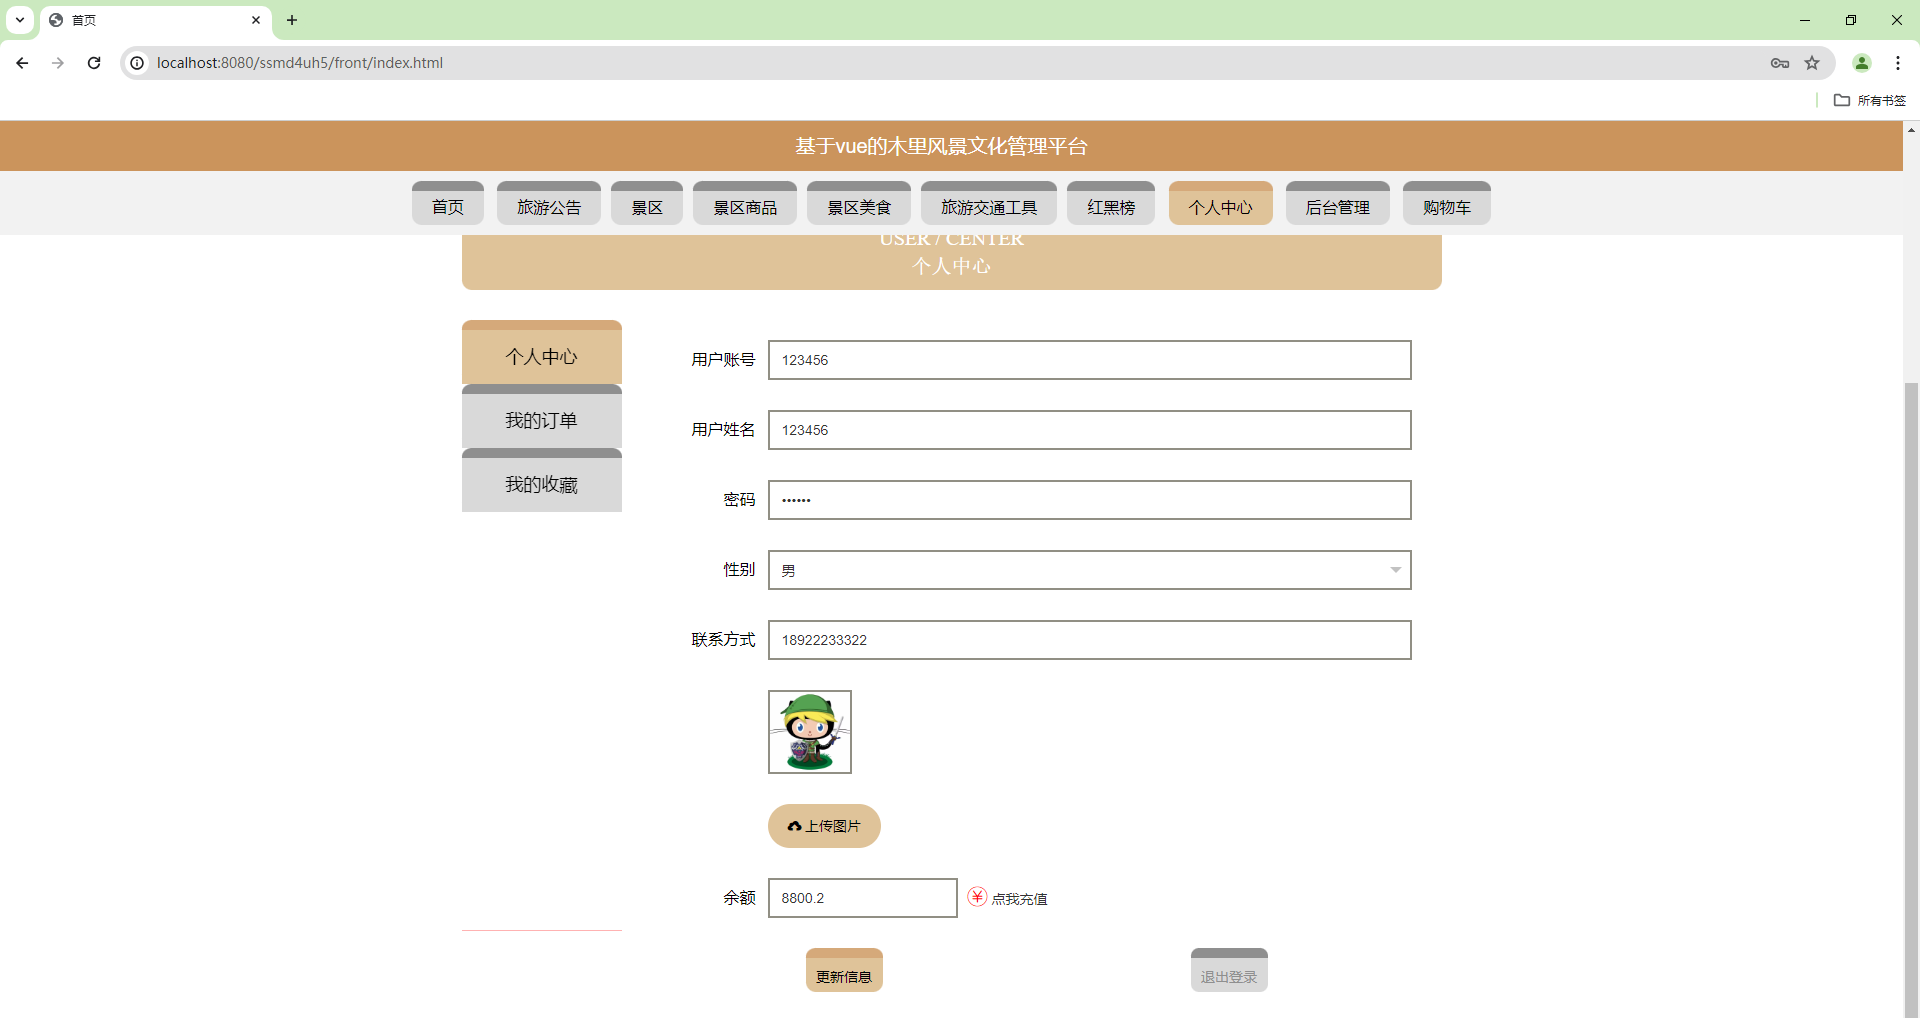Focus the 联系方式 phone field
Screen dimensions: 1920x1018
tap(1090, 640)
